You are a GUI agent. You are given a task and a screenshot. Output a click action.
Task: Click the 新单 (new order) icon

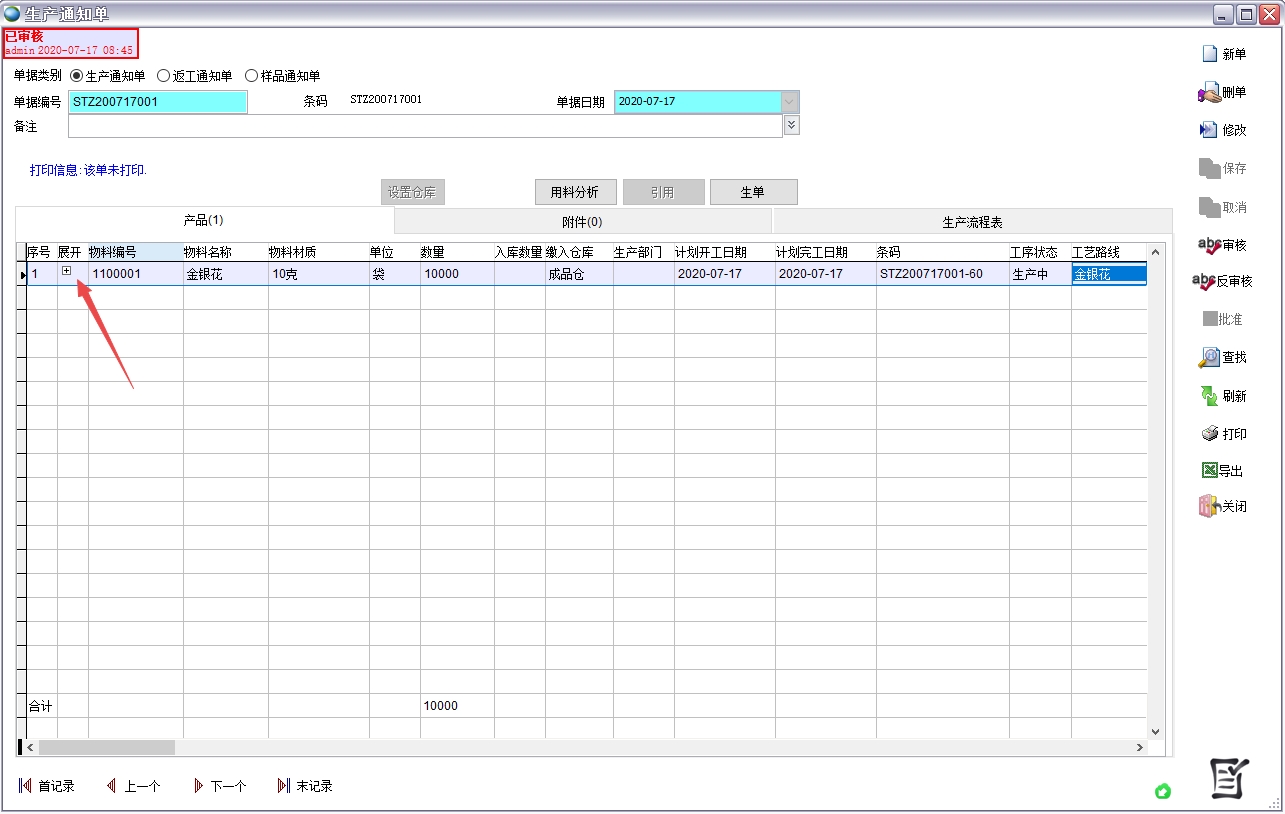[1210, 54]
